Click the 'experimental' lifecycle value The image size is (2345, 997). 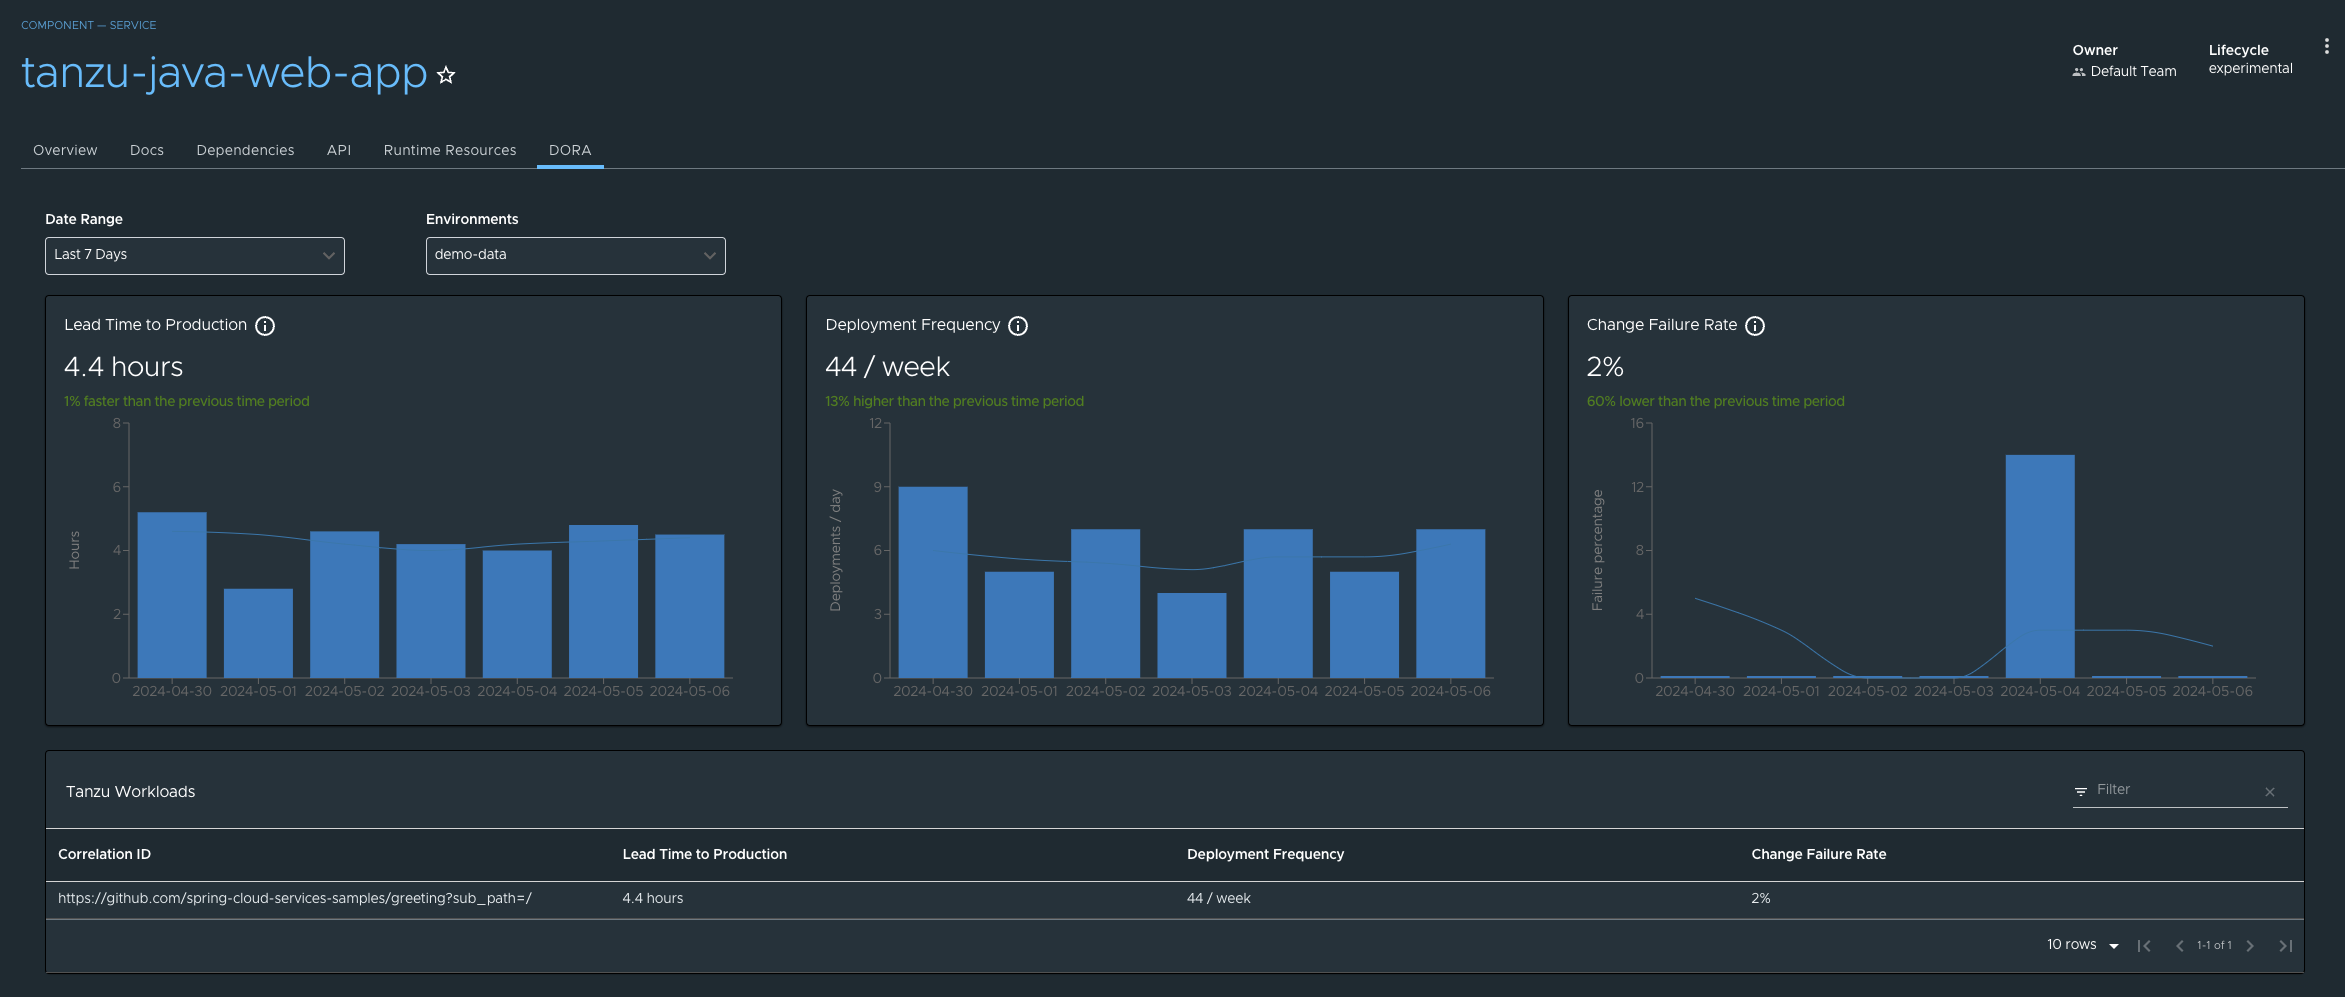coord(2250,69)
